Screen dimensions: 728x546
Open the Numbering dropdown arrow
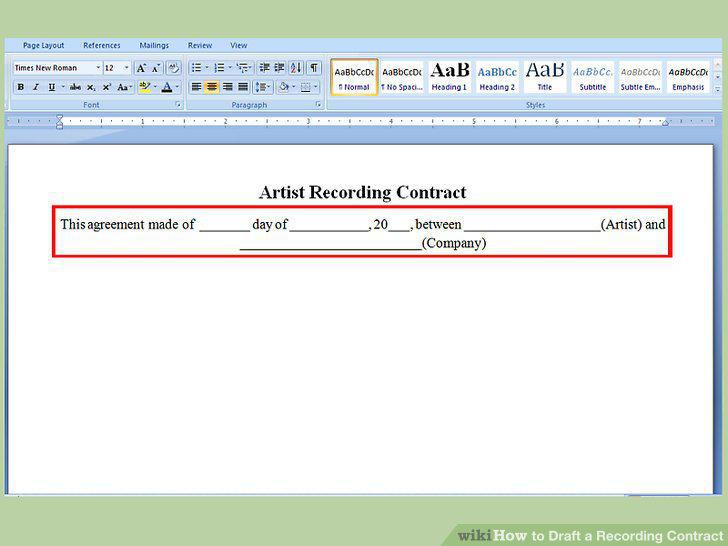click(229, 68)
